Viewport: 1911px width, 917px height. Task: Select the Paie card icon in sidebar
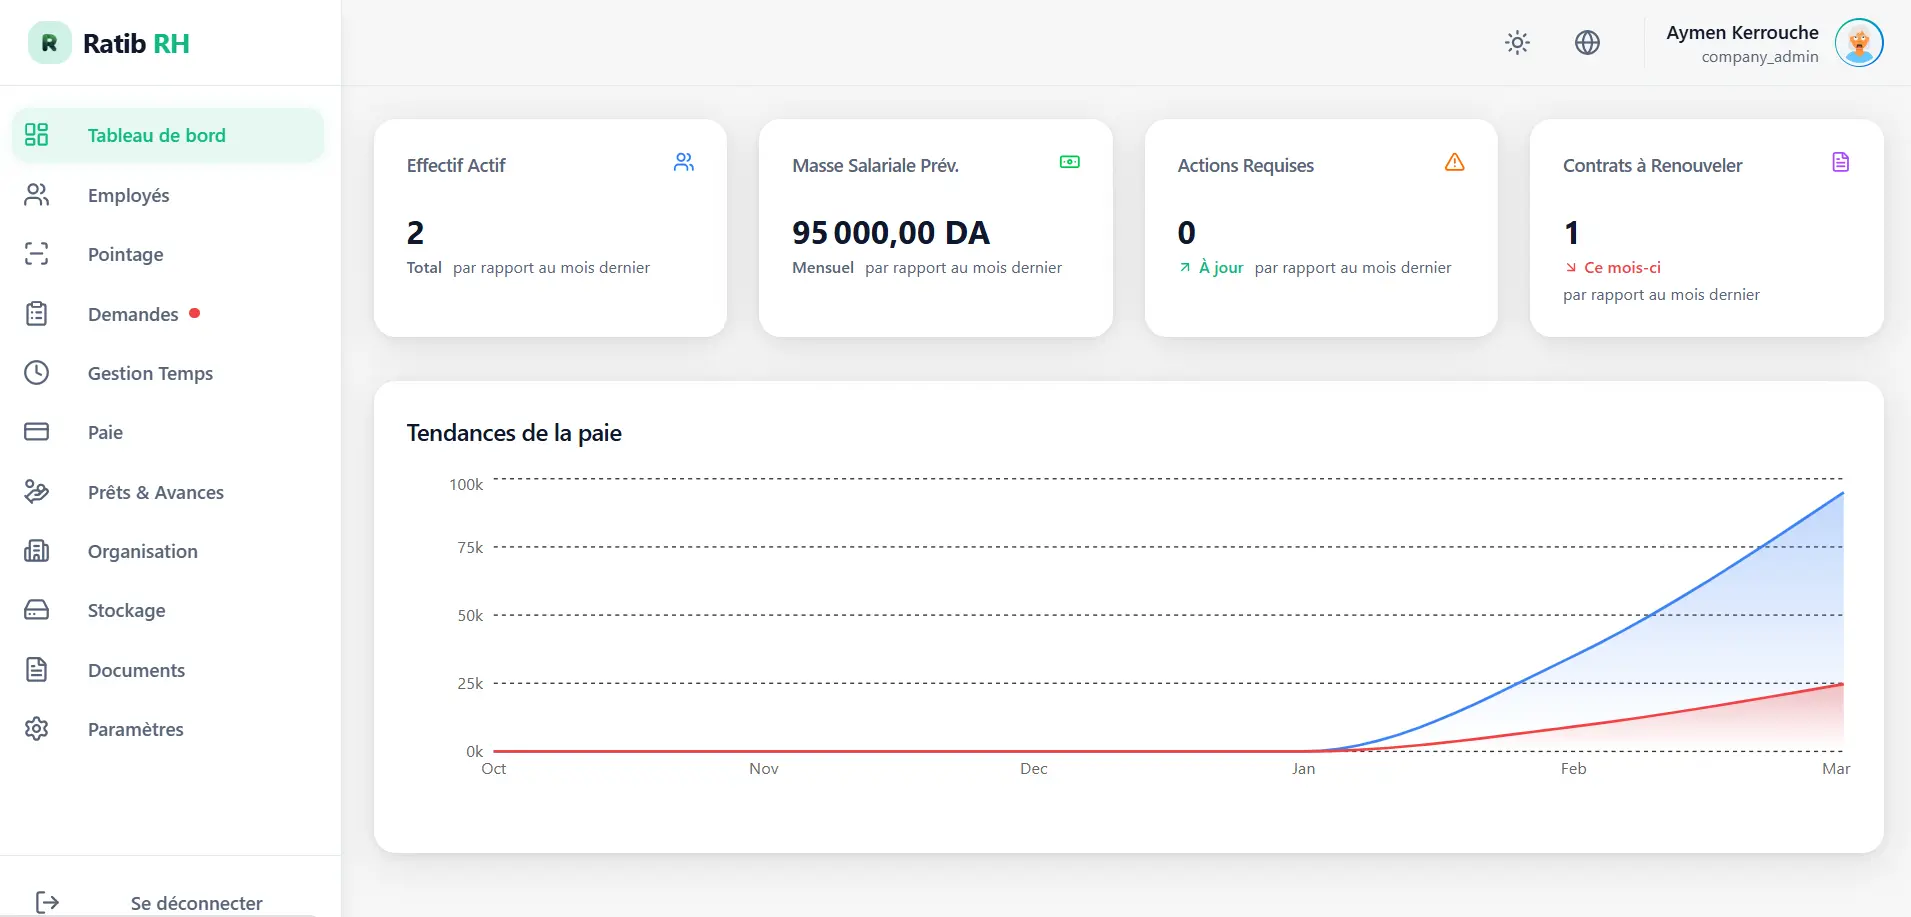37,431
